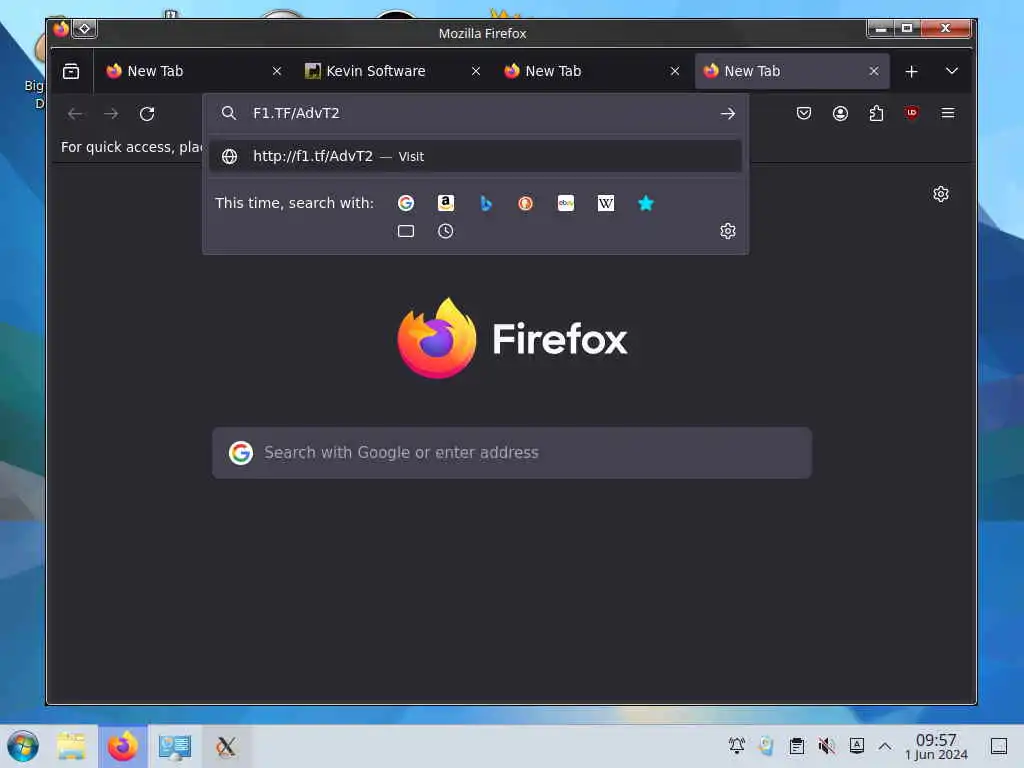Screen dimensions: 1024x768
Task: Close the Kevin Software tab
Action: [476, 71]
